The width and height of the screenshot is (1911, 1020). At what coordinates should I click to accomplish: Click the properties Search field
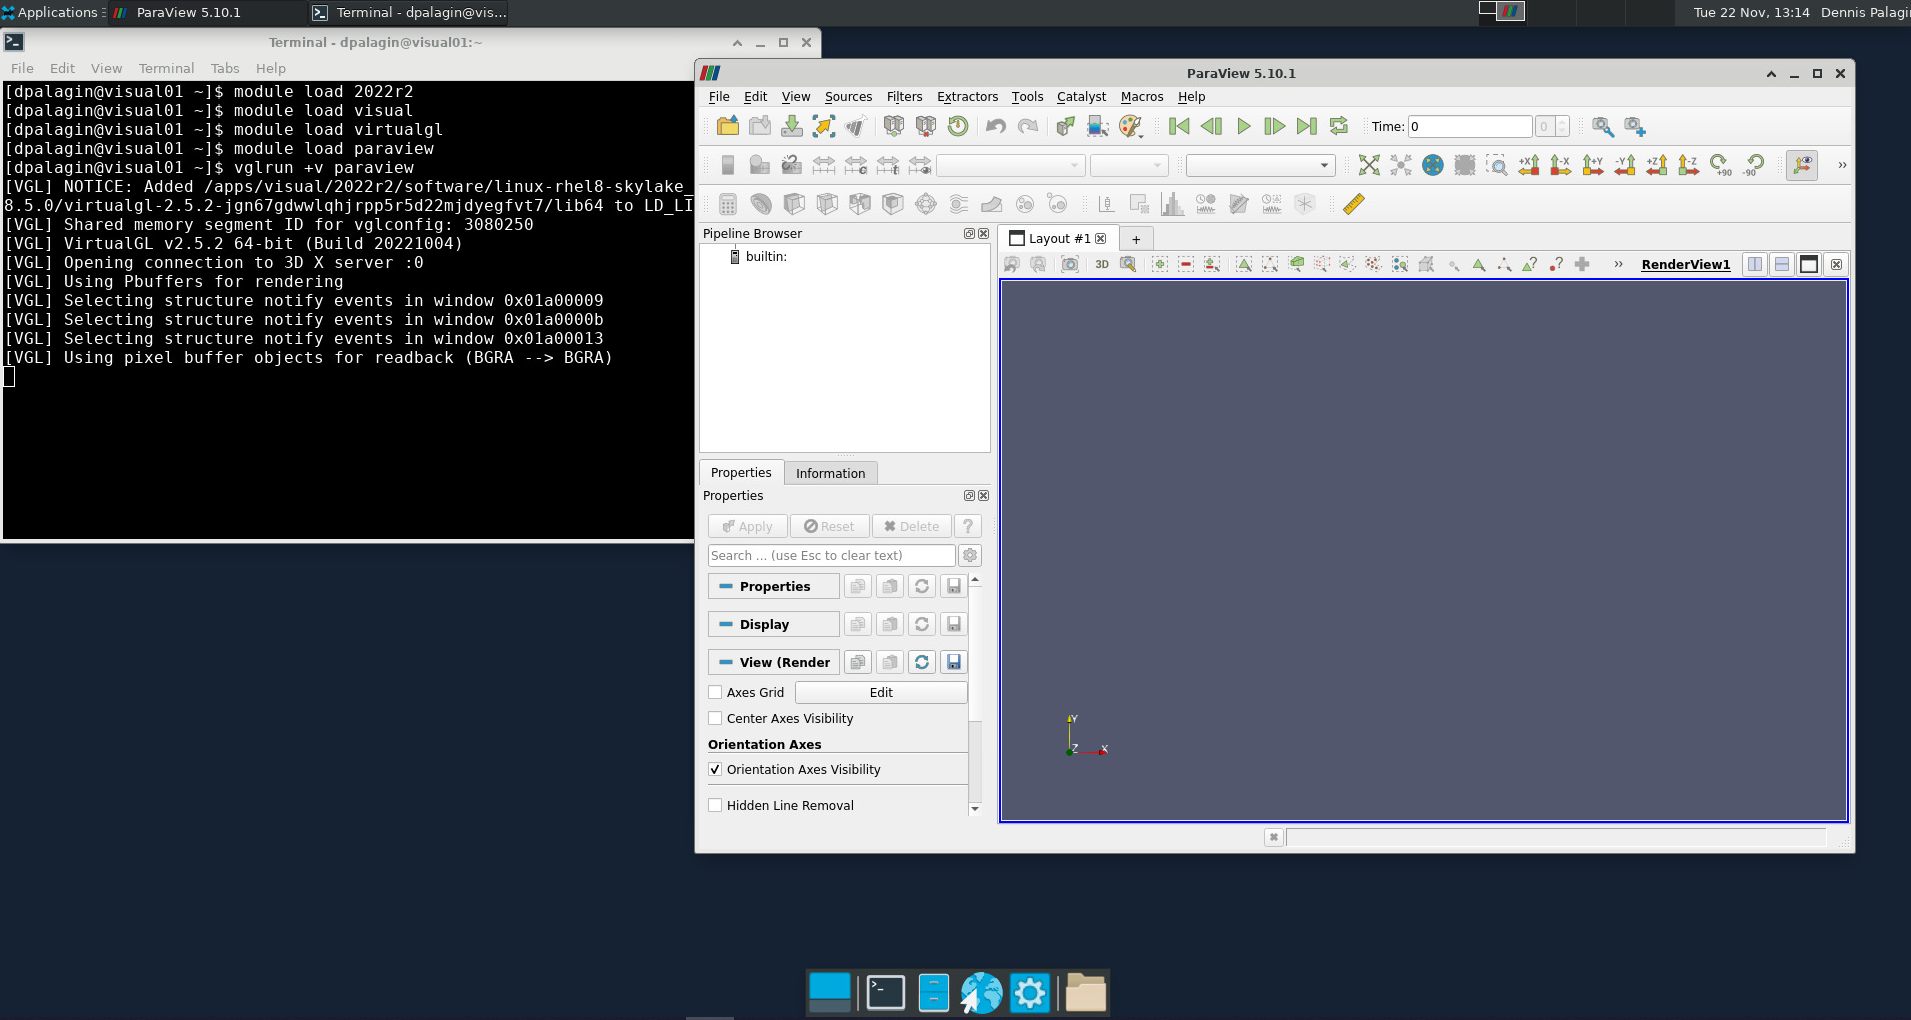(x=831, y=555)
